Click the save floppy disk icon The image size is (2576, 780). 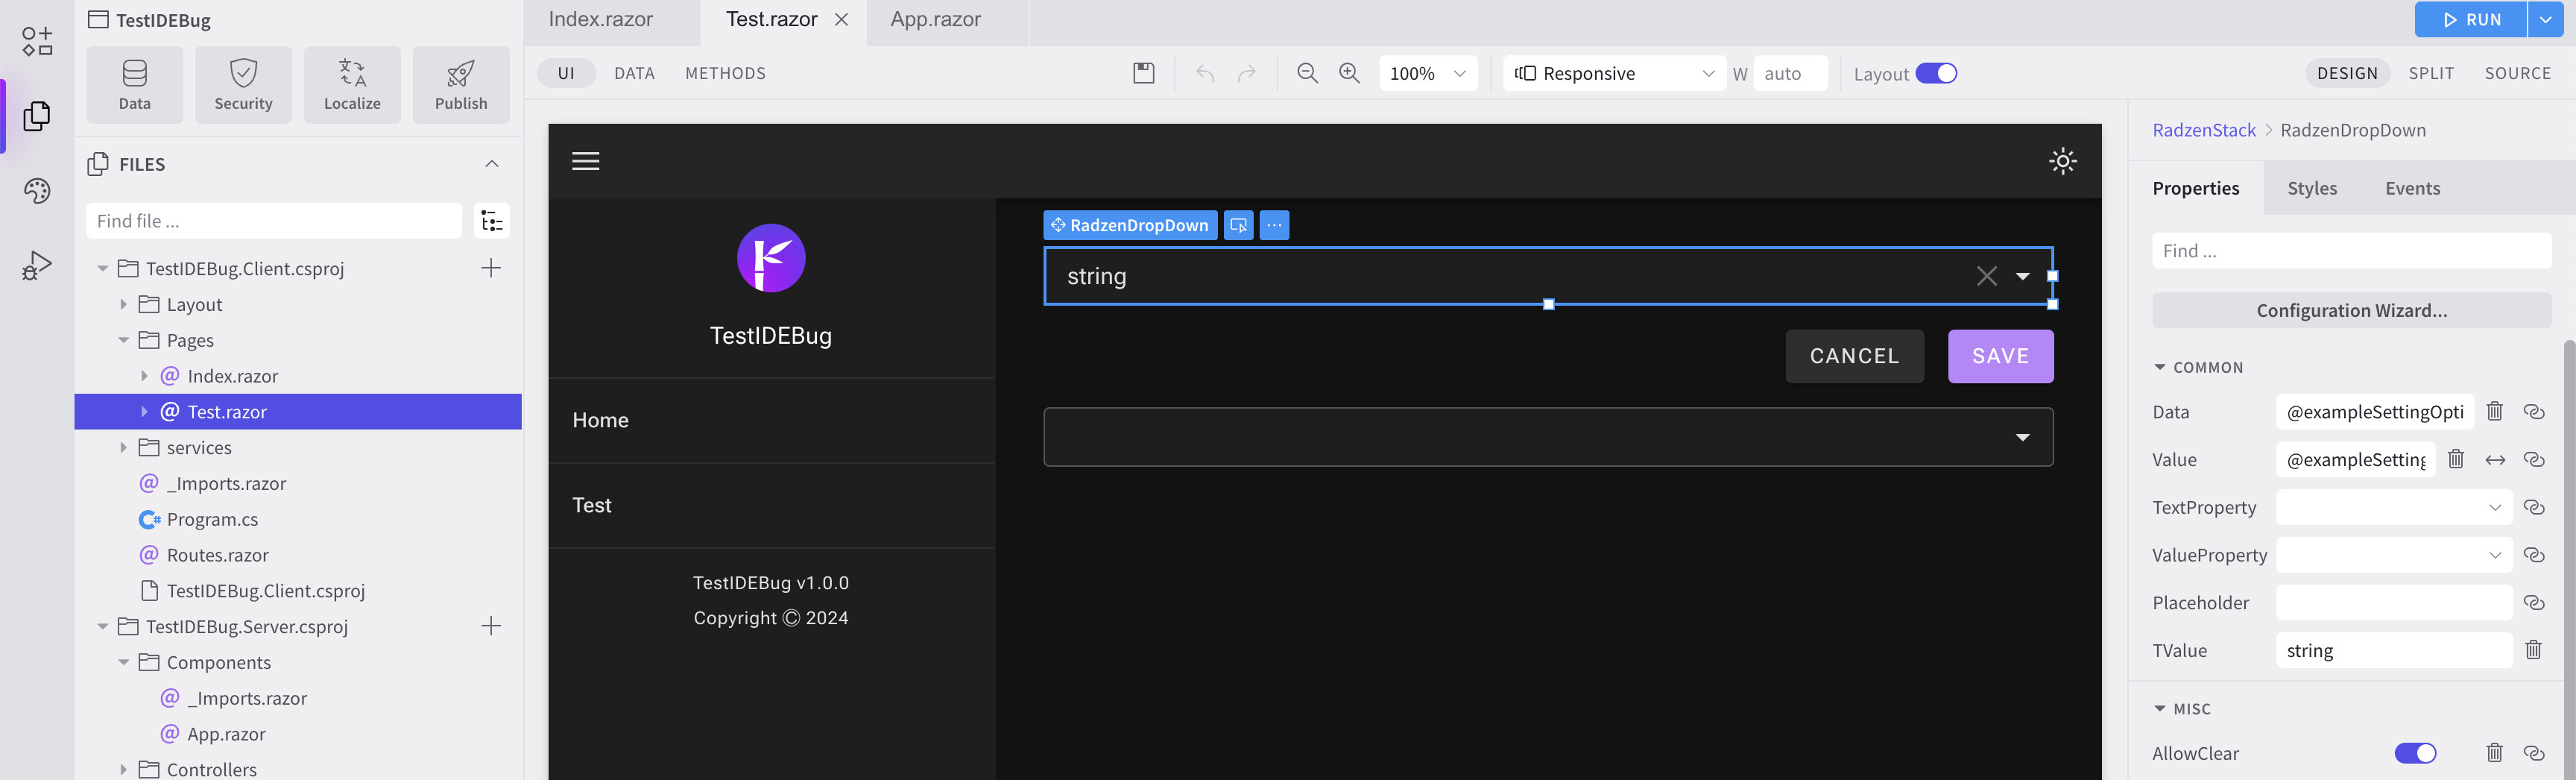tap(1144, 73)
